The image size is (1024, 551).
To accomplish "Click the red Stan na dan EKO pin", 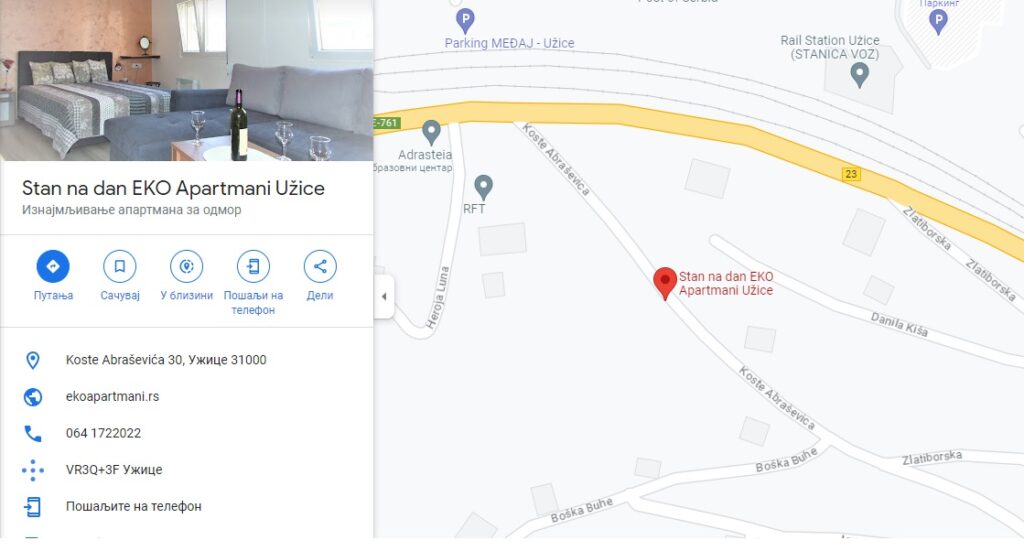I will pos(665,284).
